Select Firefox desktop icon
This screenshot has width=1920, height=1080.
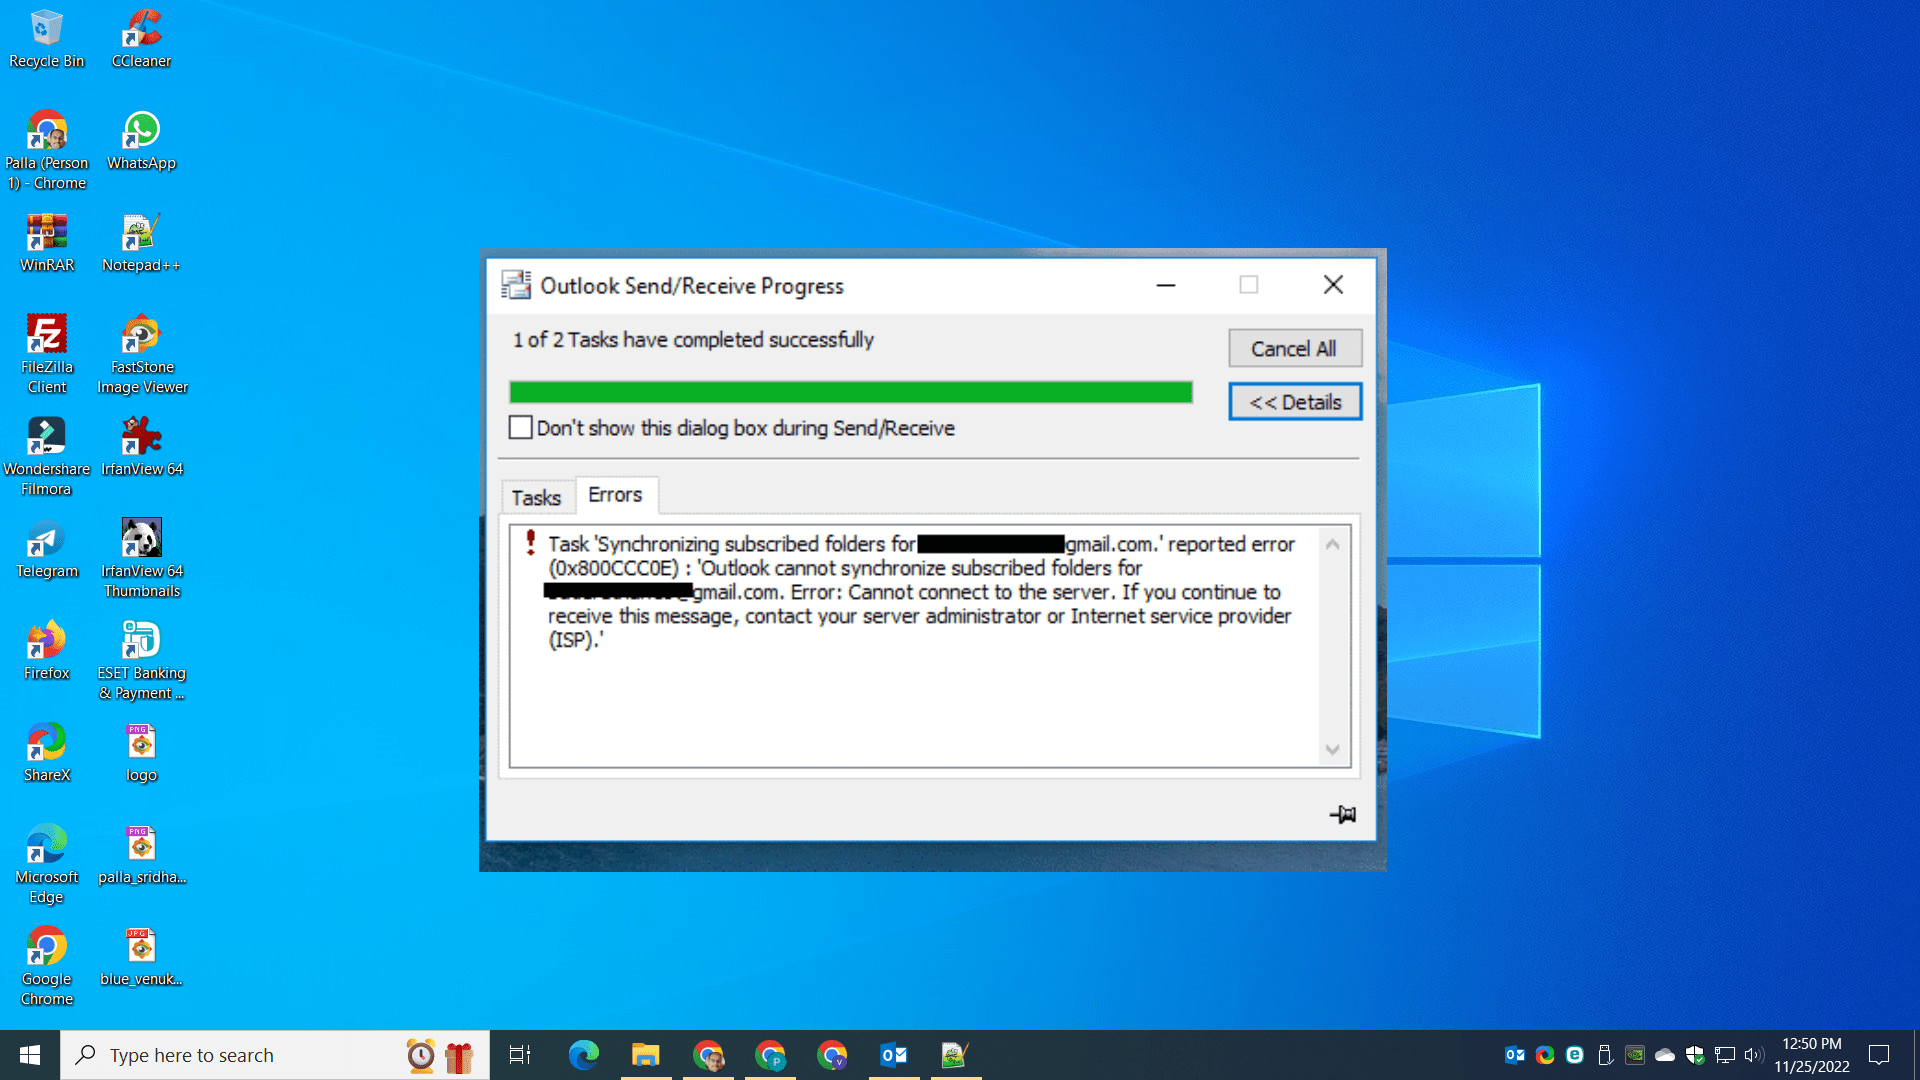46,651
